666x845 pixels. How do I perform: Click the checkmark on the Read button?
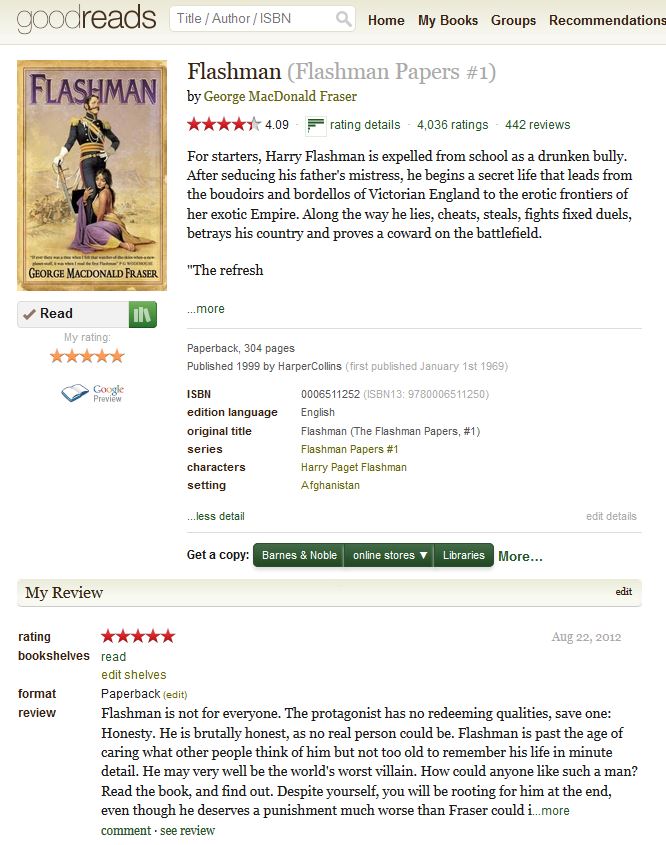click(29, 314)
